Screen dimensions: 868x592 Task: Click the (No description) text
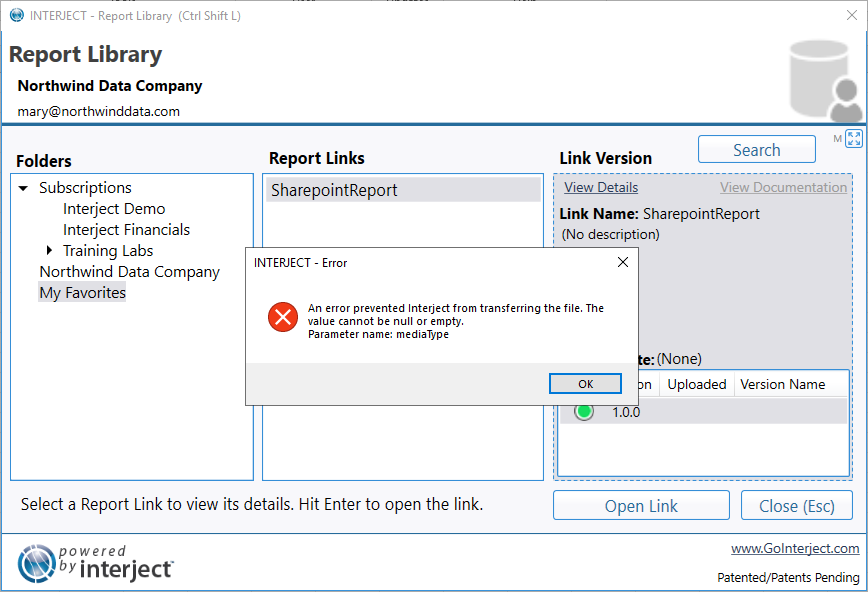611,234
